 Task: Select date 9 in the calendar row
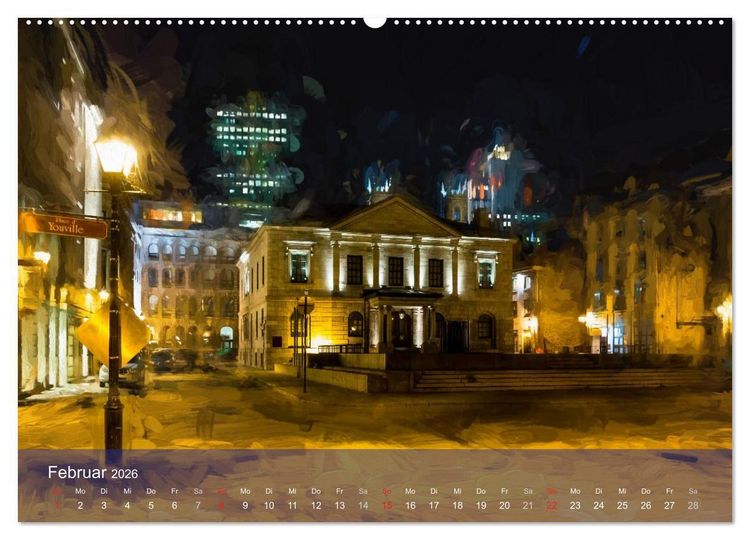click(245, 505)
